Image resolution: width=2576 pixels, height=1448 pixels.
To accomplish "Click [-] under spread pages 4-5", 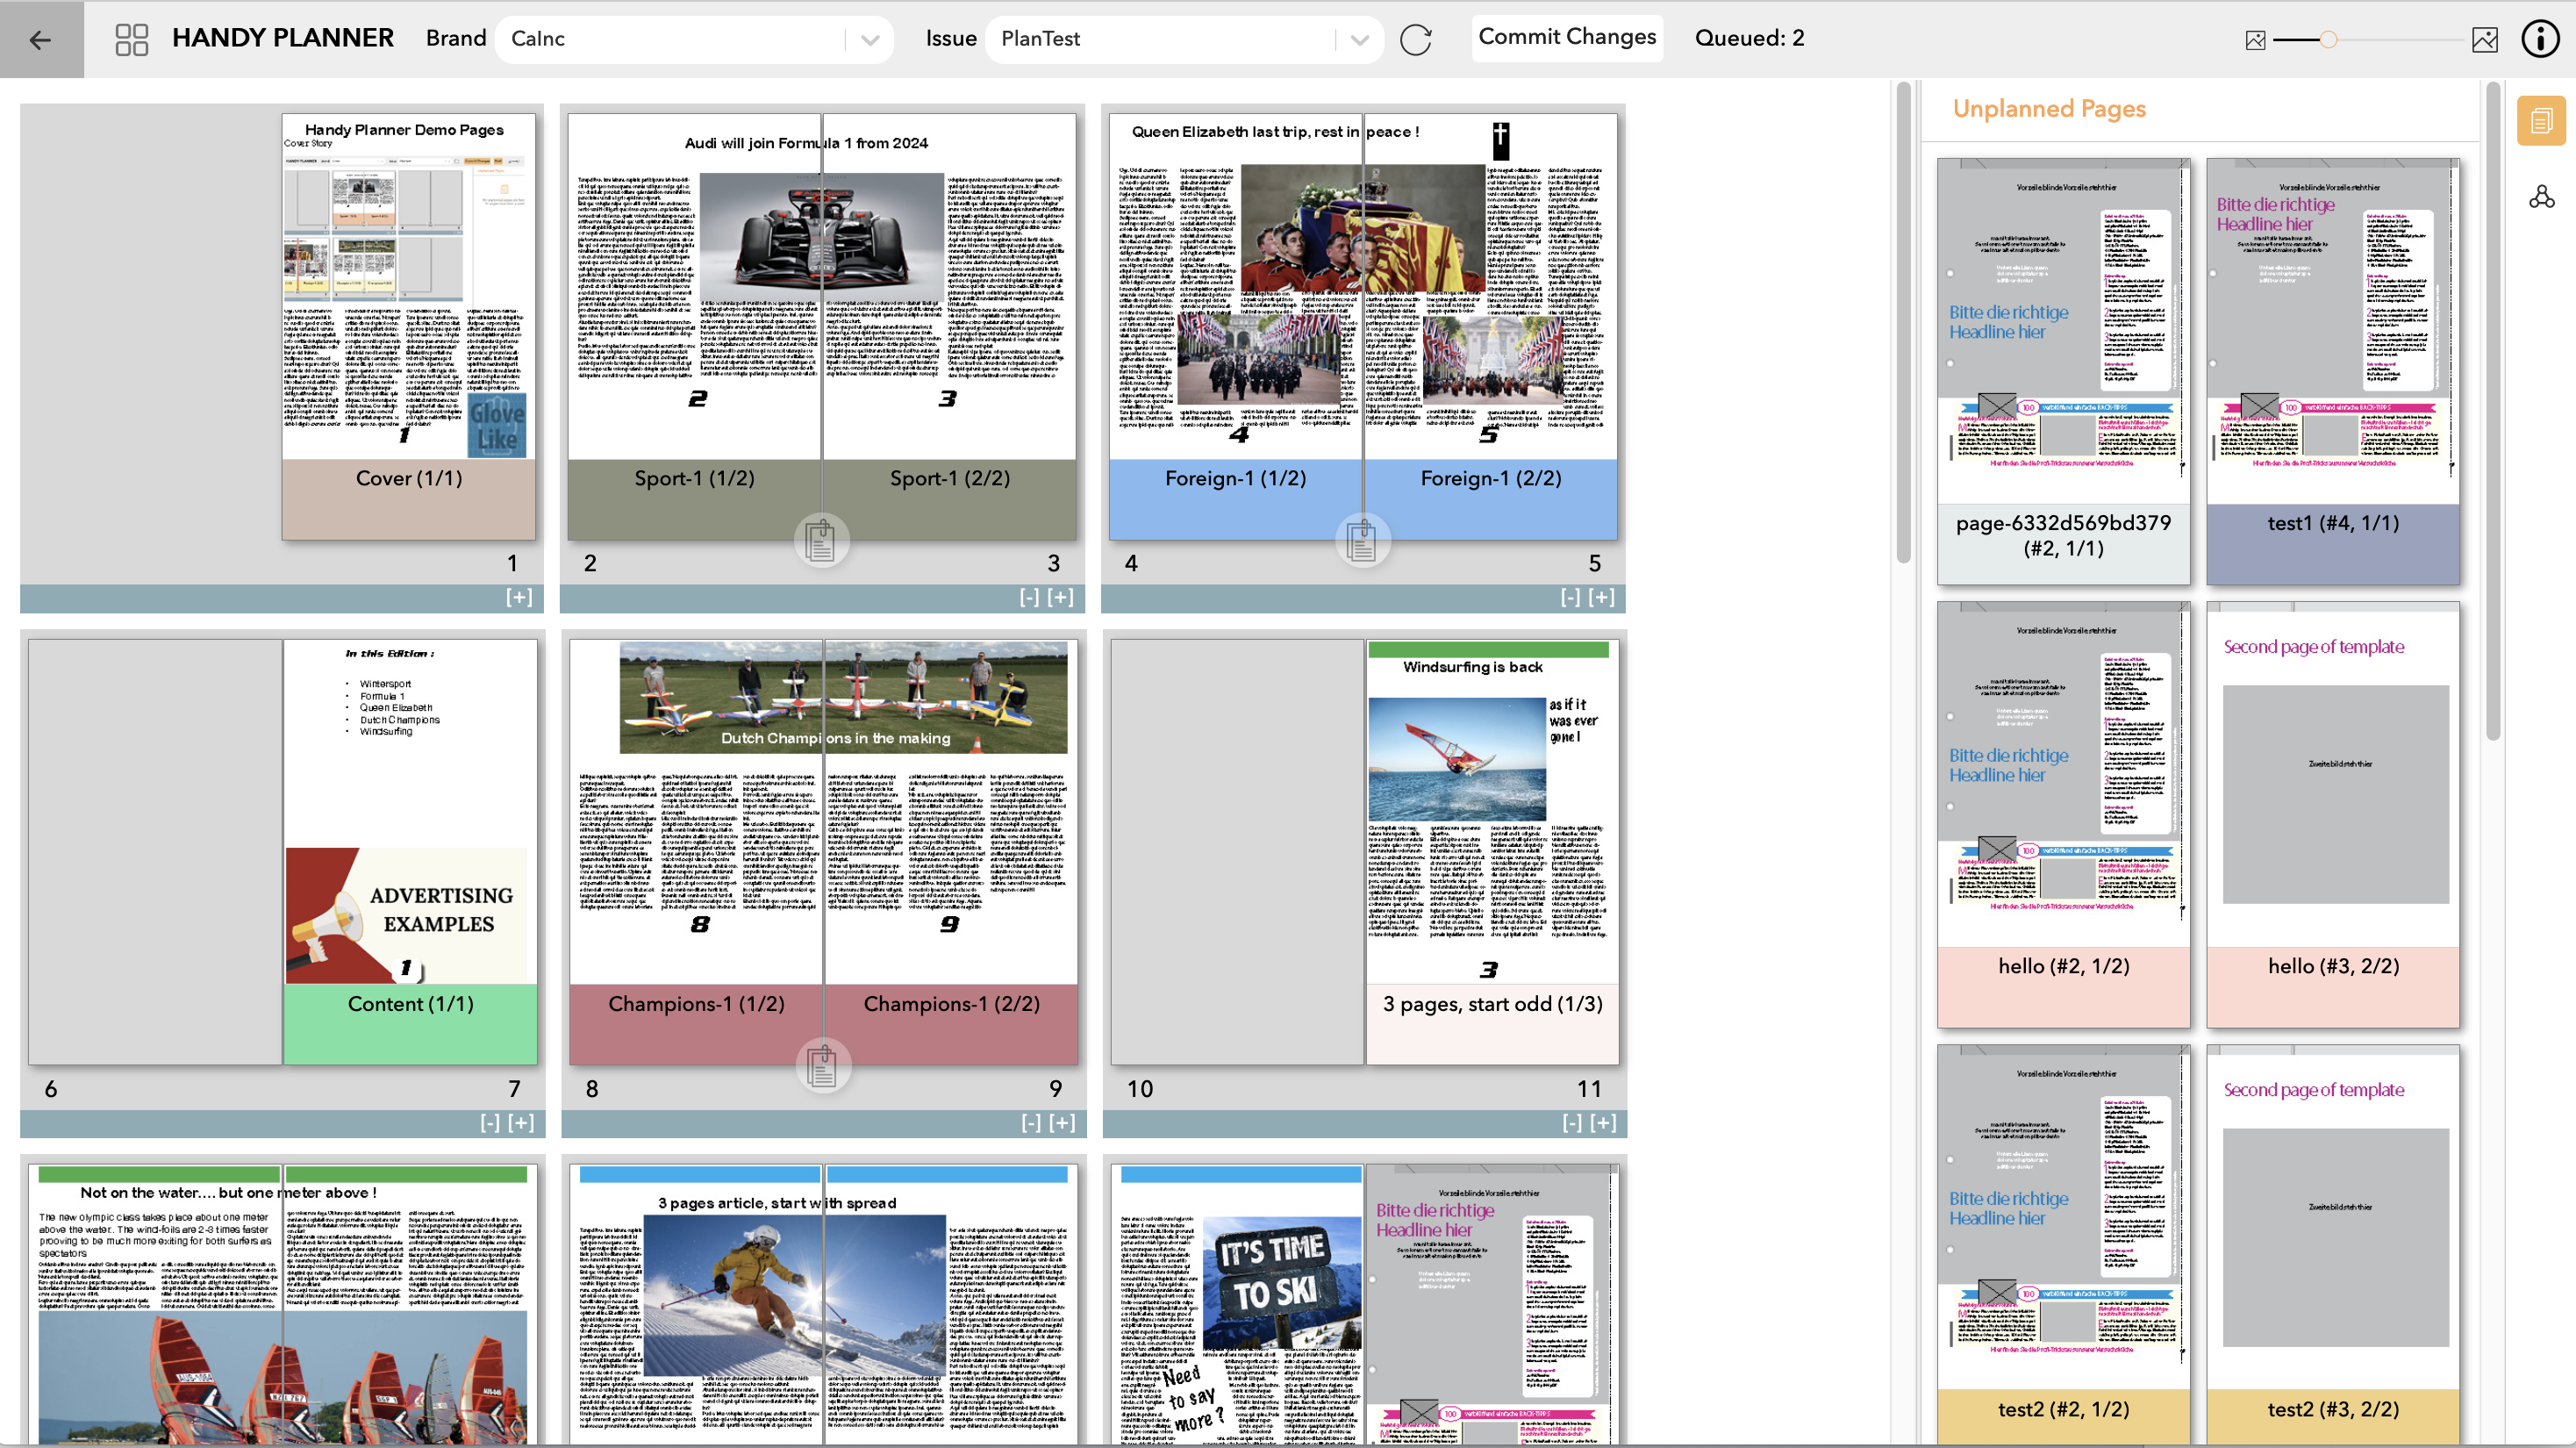I will 1570,597.
